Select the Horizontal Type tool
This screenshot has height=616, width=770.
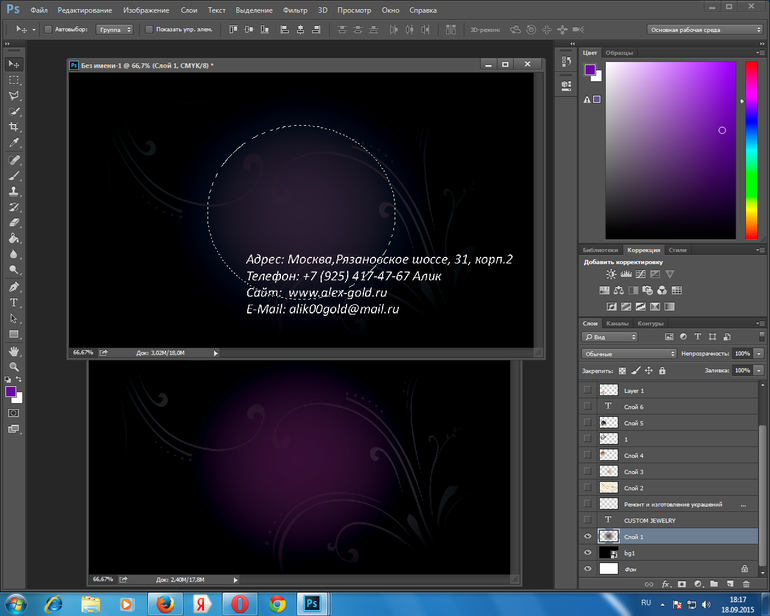click(x=14, y=302)
